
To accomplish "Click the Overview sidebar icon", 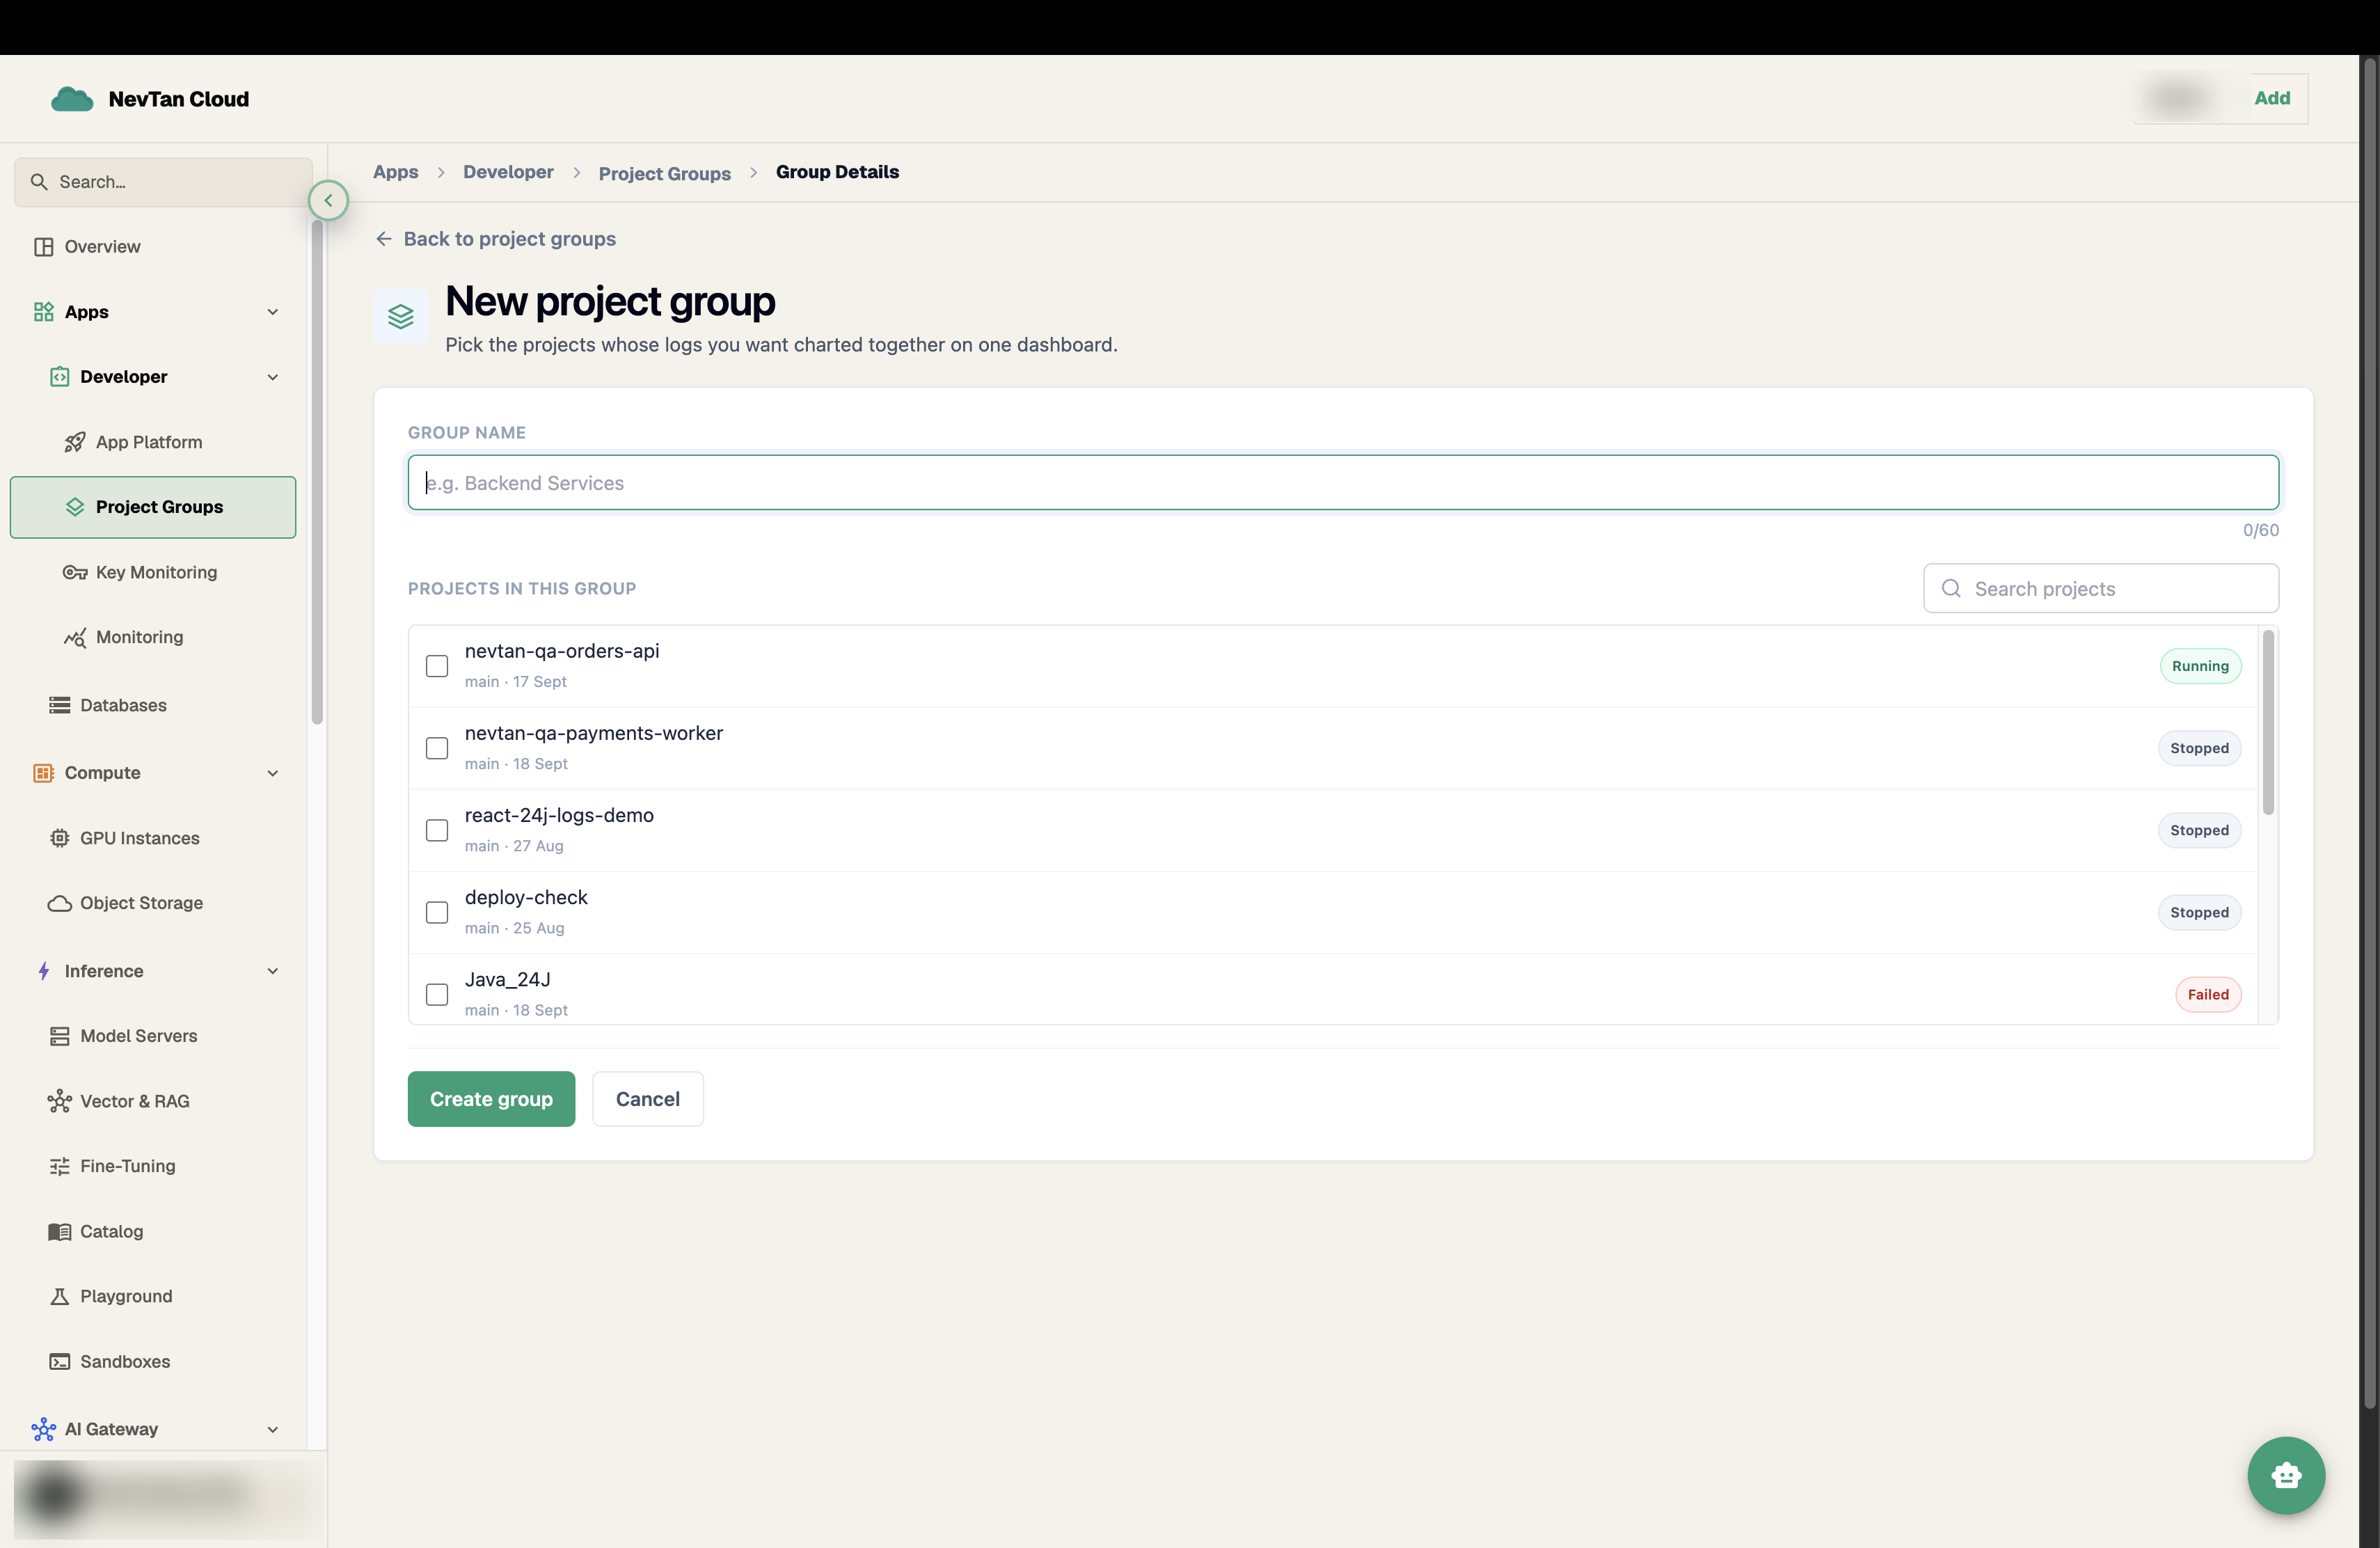I will [43, 247].
